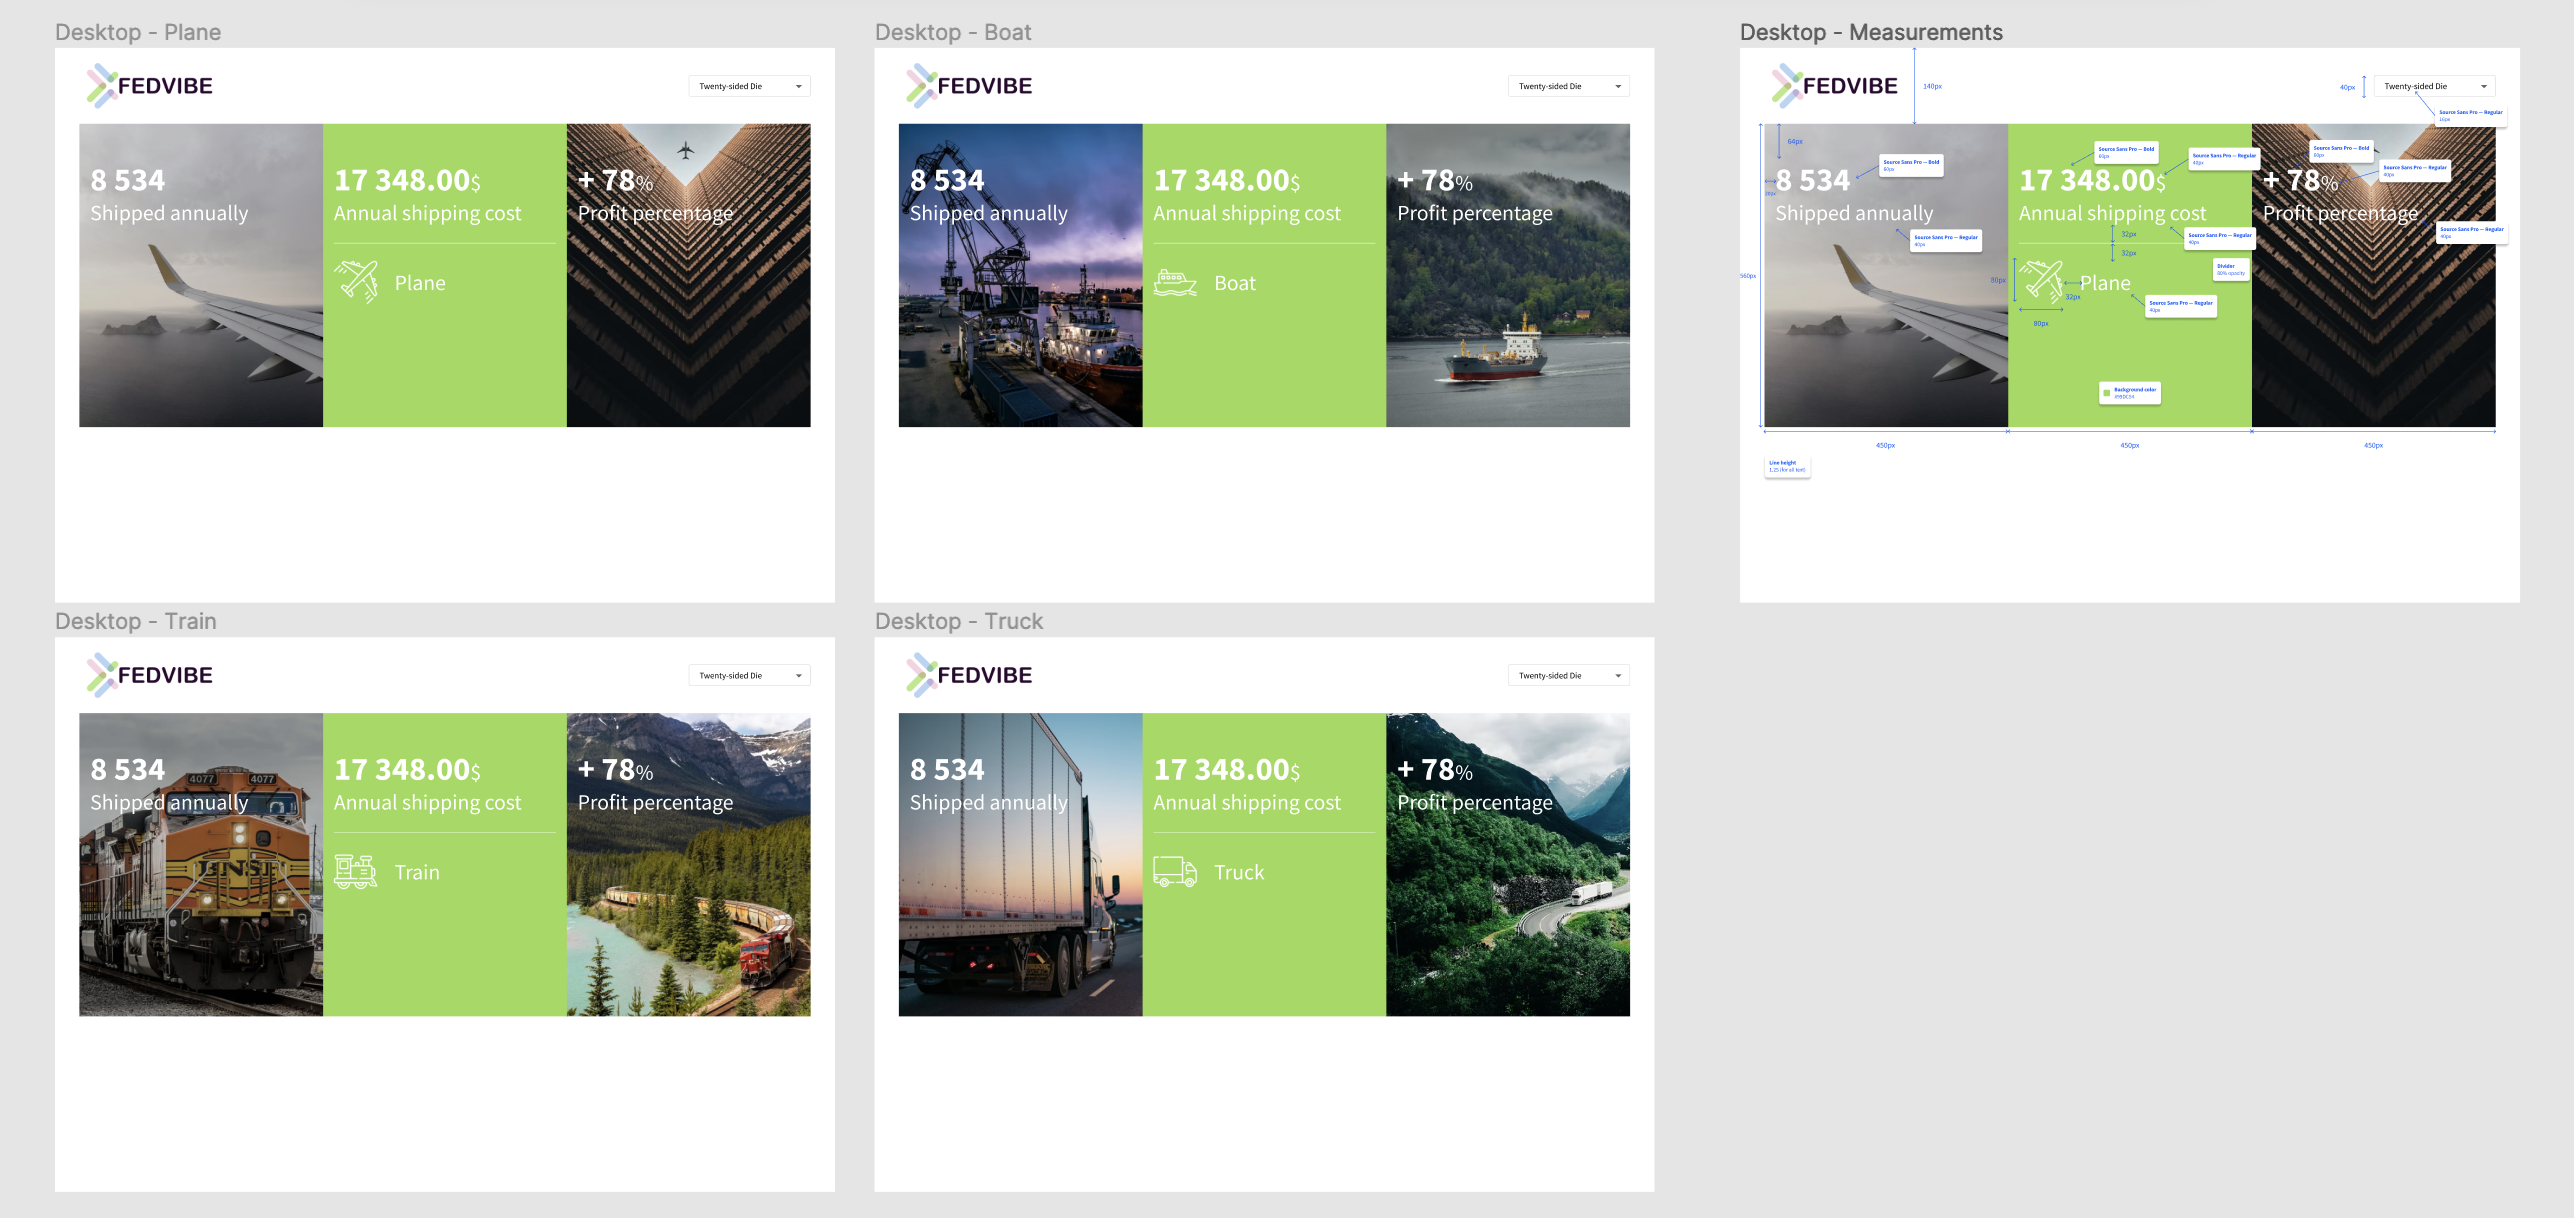Viewport: 2574px width, 1218px height.
Task: Select the 'Desktop - Train' frame title
Action: (x=136, y=621)
